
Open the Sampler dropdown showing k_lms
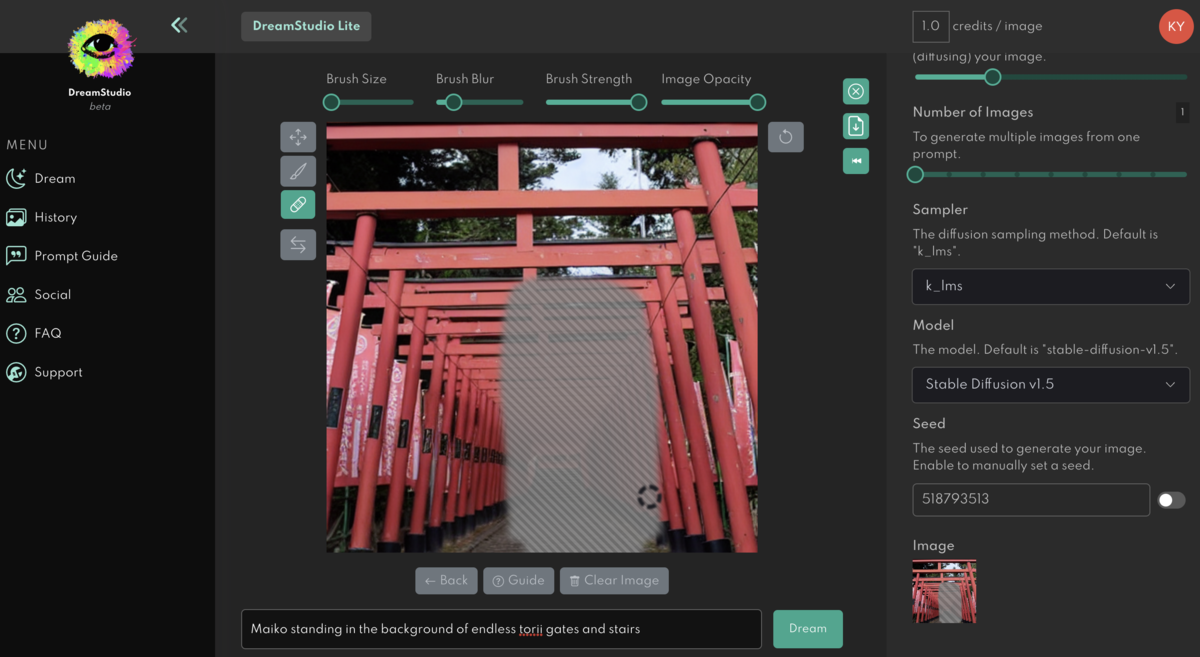1050,287
